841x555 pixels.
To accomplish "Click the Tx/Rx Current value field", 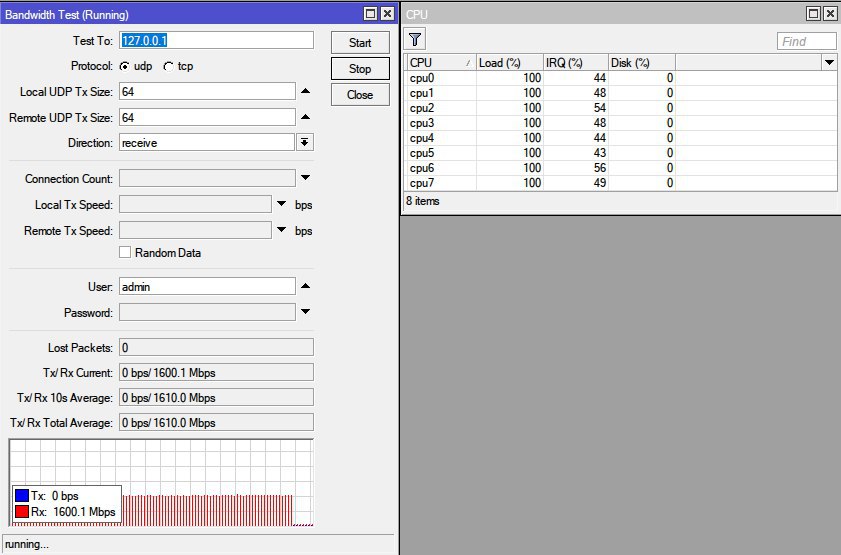I will [x=216, y=373].
